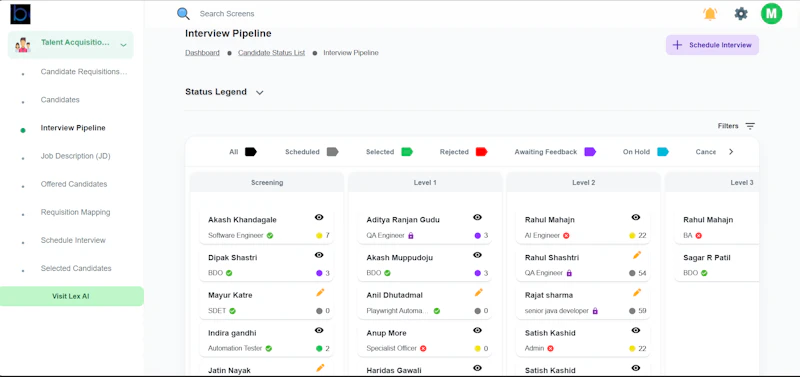Screen dimensions: 800x377
Task: Expand the Status Legend chevron
Action: coord(260,93)
